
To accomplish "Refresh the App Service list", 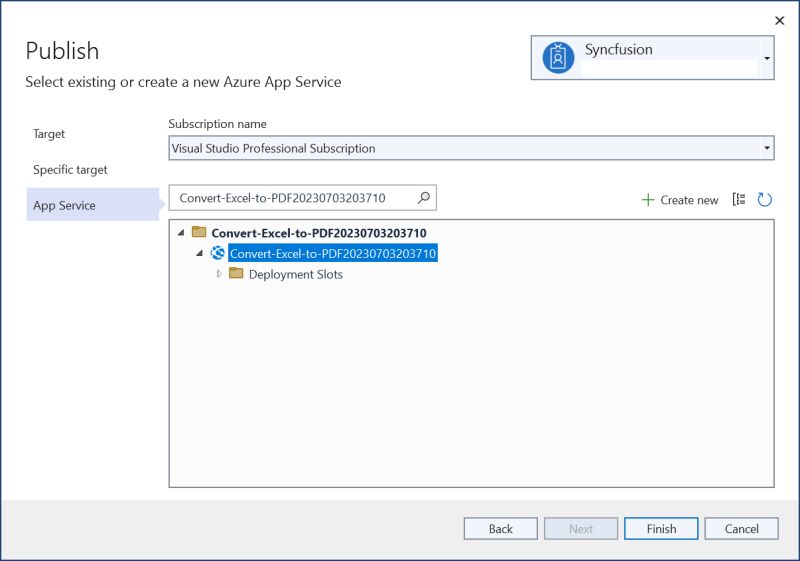I will click(x=764, y=199).
